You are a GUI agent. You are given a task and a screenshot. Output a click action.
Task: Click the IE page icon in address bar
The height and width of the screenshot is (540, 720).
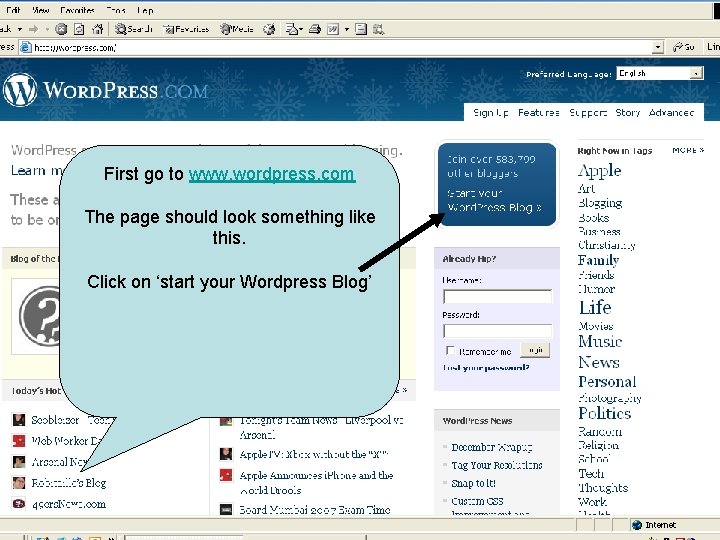26,47
